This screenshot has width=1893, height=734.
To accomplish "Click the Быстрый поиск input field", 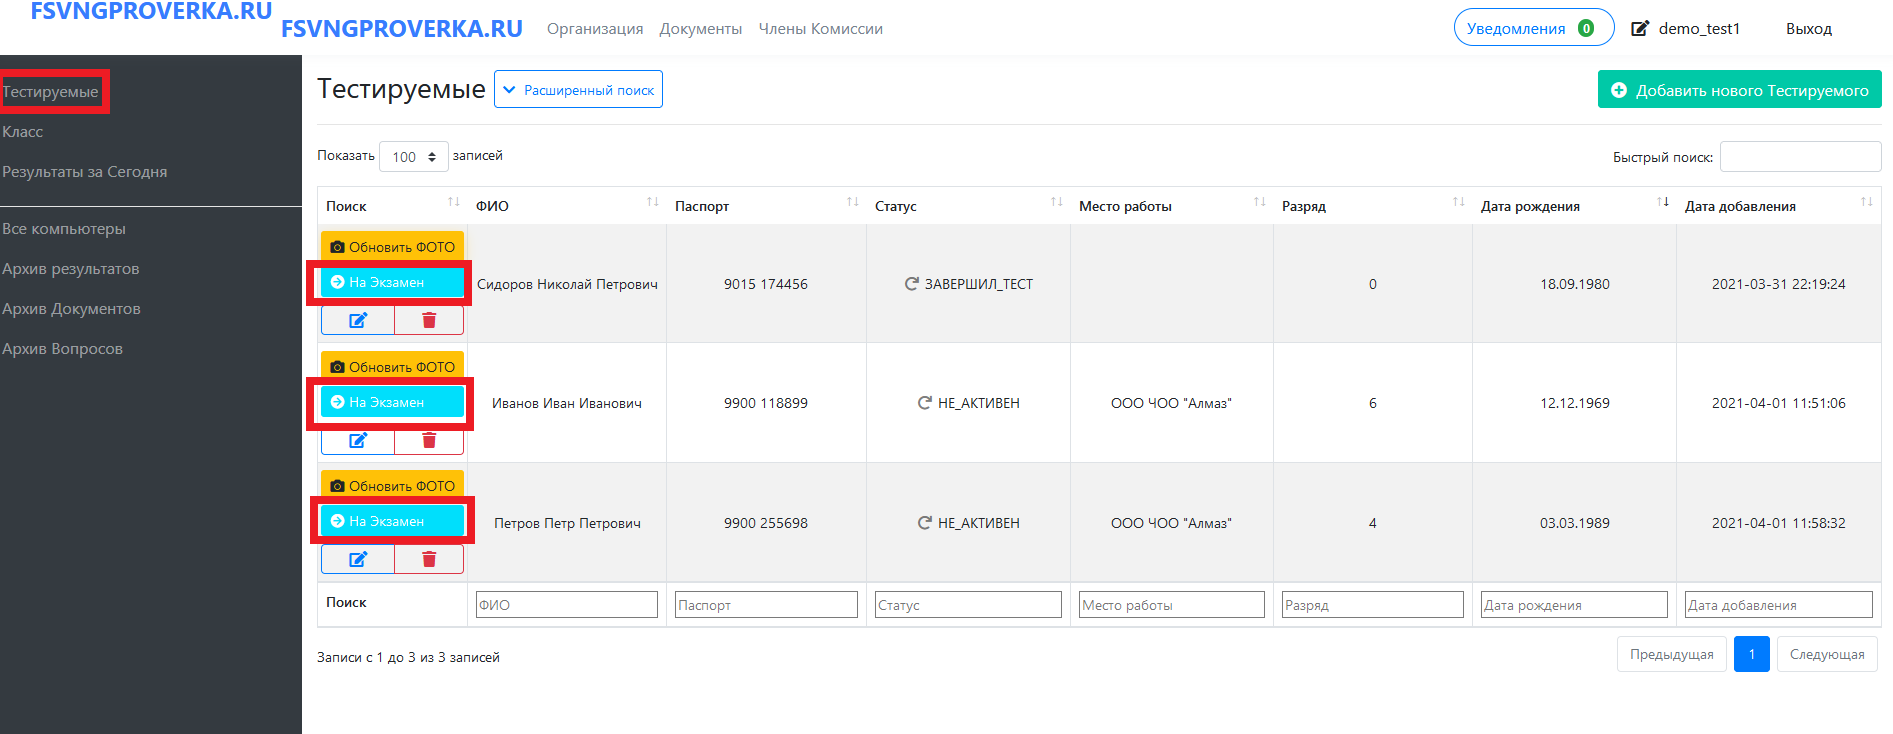I will pos(1799,157).
